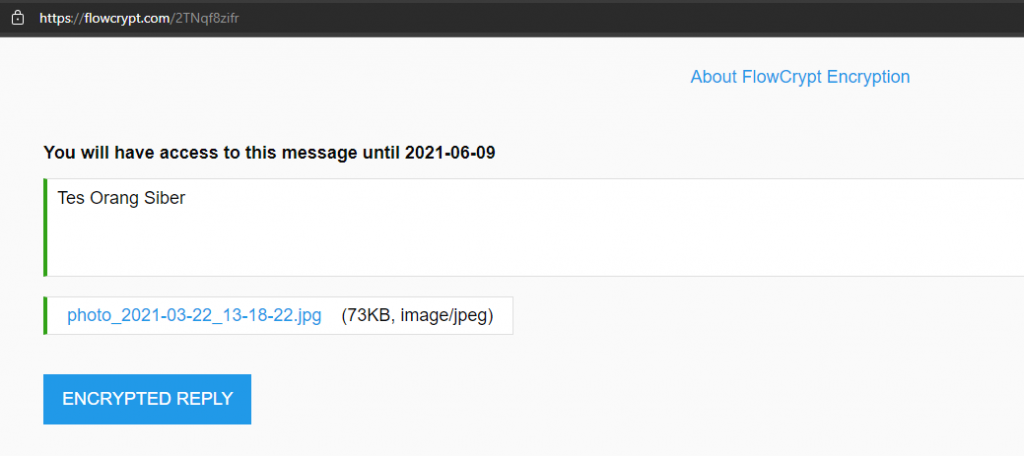This screenshot has height=456, width=1024.
Task: Click the 73KB image/jpeg attachment size label
Action: (x=417, y=316)
